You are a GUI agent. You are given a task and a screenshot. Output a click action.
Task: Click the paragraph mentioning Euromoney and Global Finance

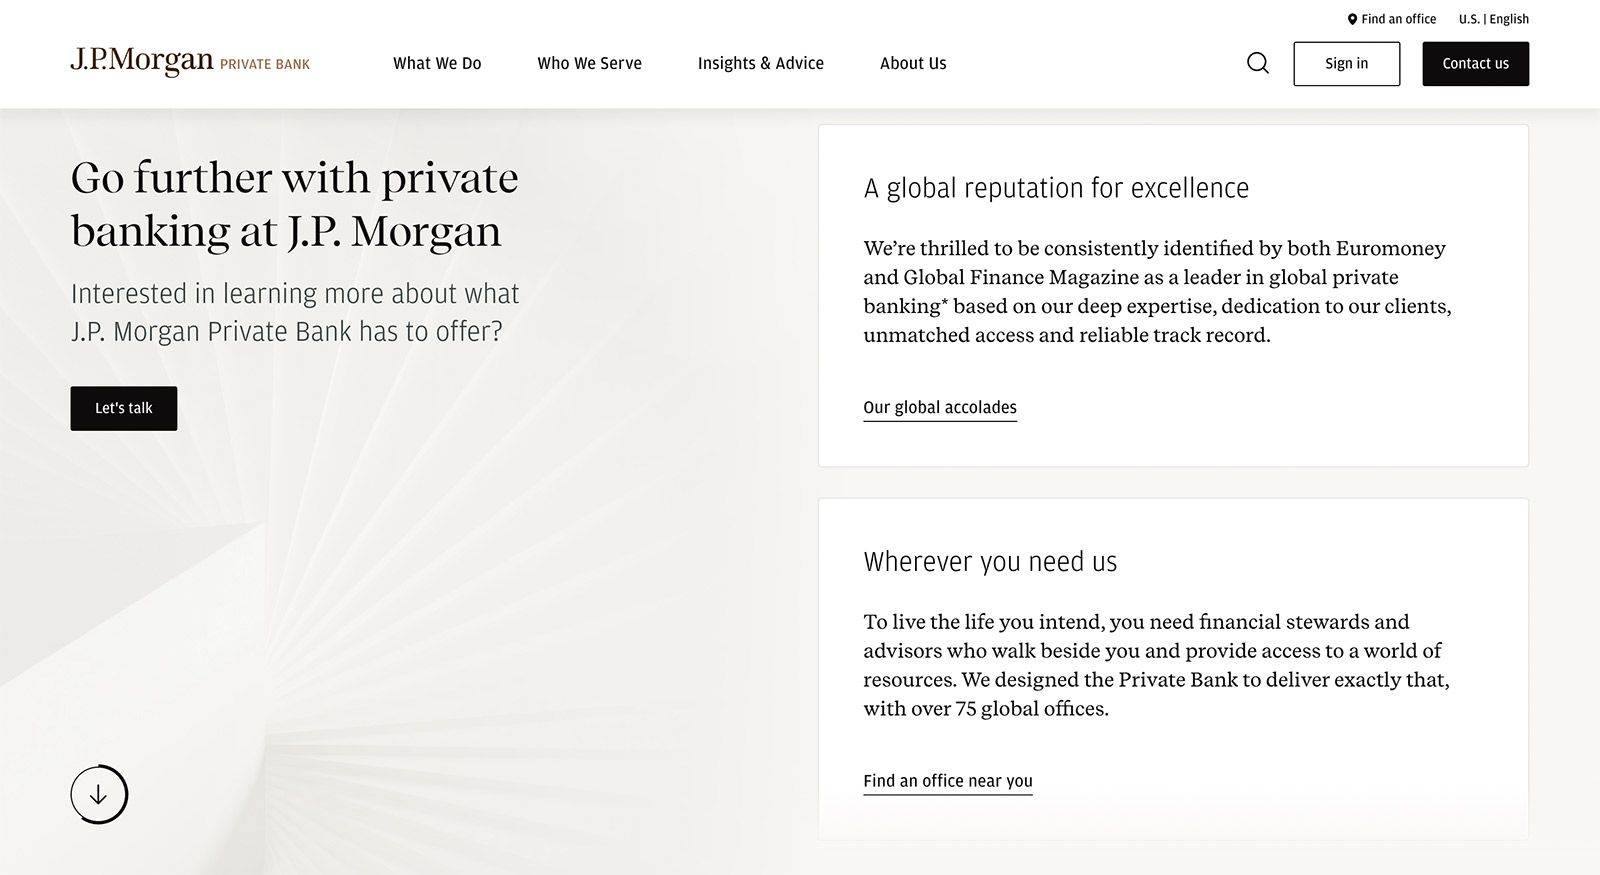click(1157, 291)
